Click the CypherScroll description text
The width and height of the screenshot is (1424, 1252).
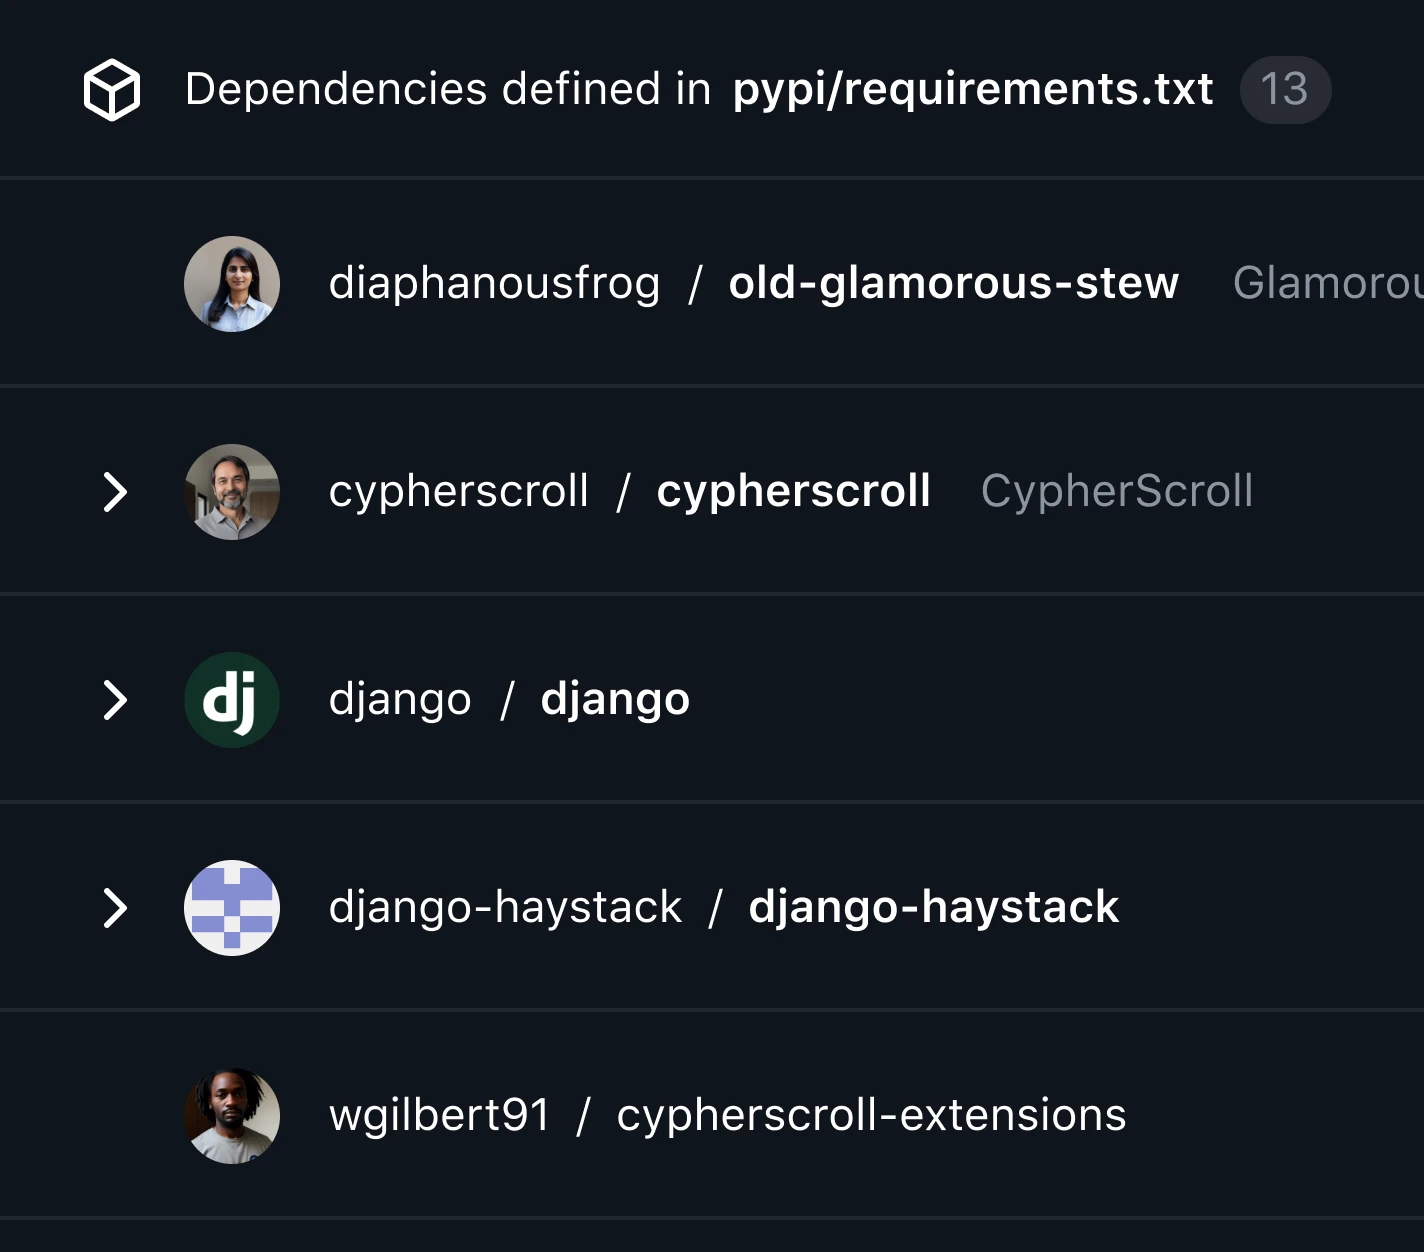pyautogui.click(x=1117, y=492)
